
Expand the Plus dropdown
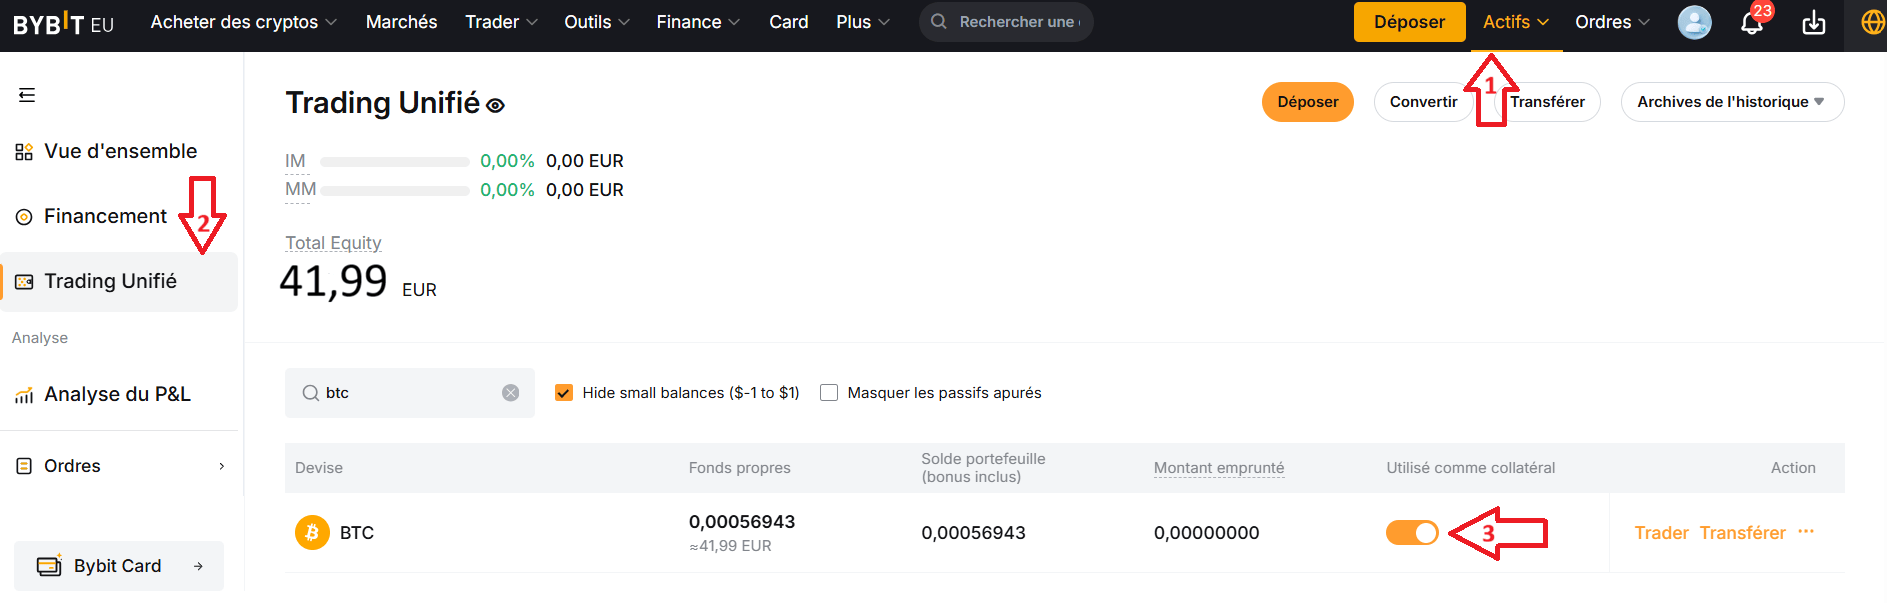tap(863, 22)
